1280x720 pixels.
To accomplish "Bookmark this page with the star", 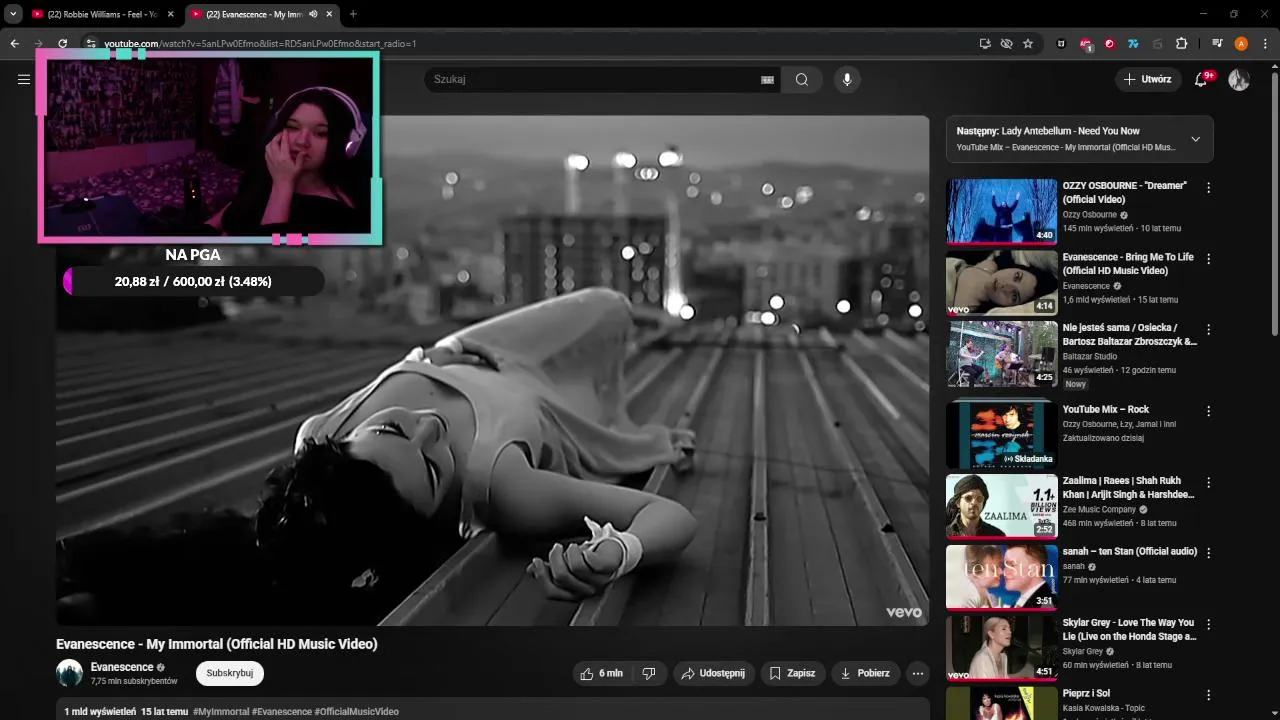I will (x=1028, y=44).
